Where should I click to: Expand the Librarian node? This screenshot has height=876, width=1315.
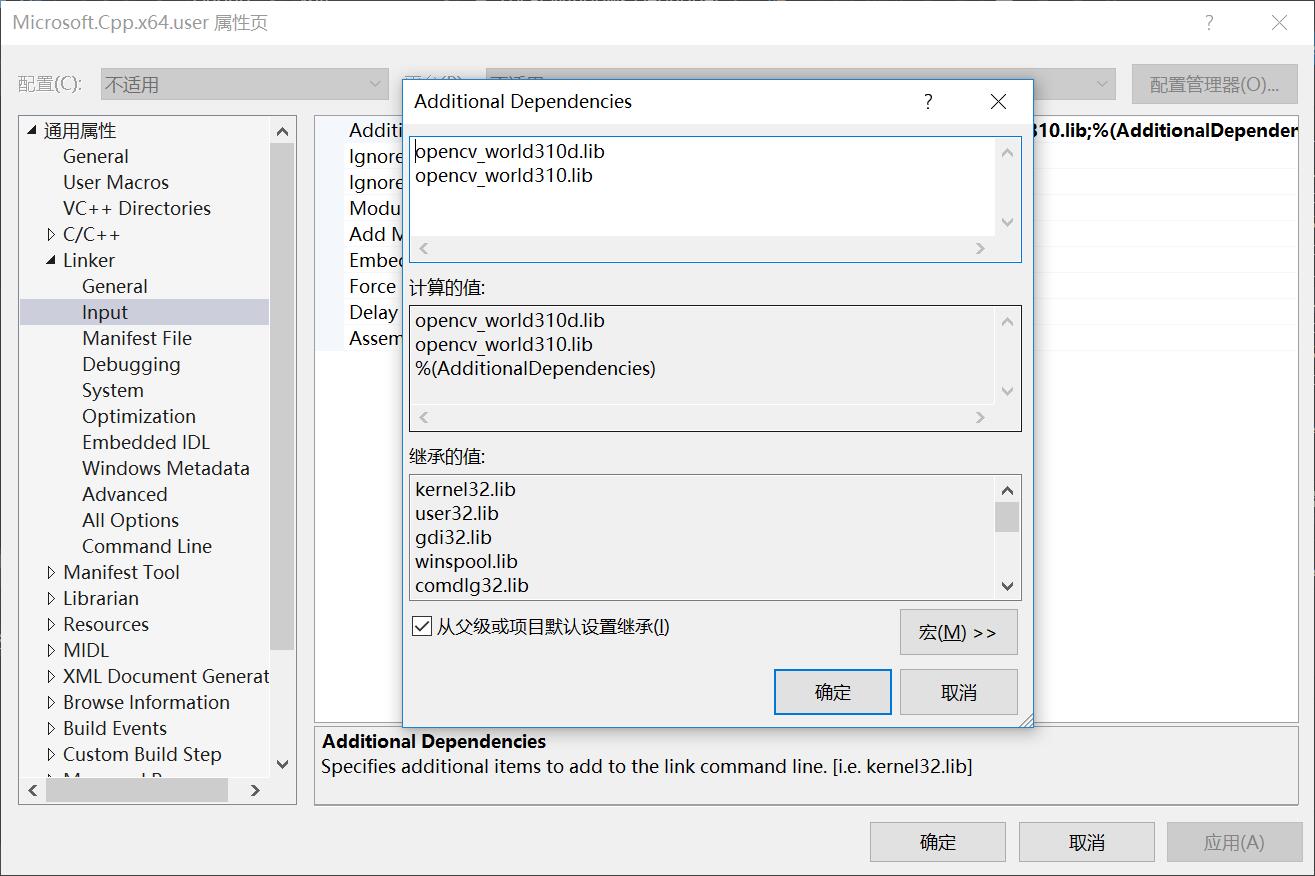coord(50,598)
